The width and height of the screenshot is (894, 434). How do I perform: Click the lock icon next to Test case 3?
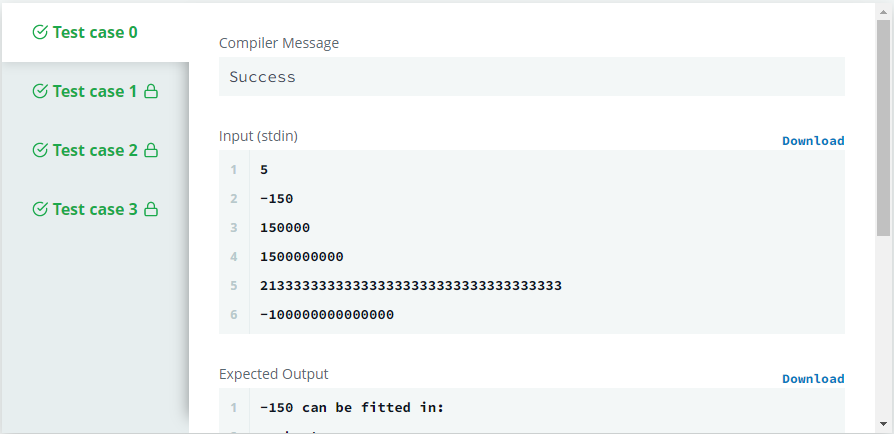151,209
